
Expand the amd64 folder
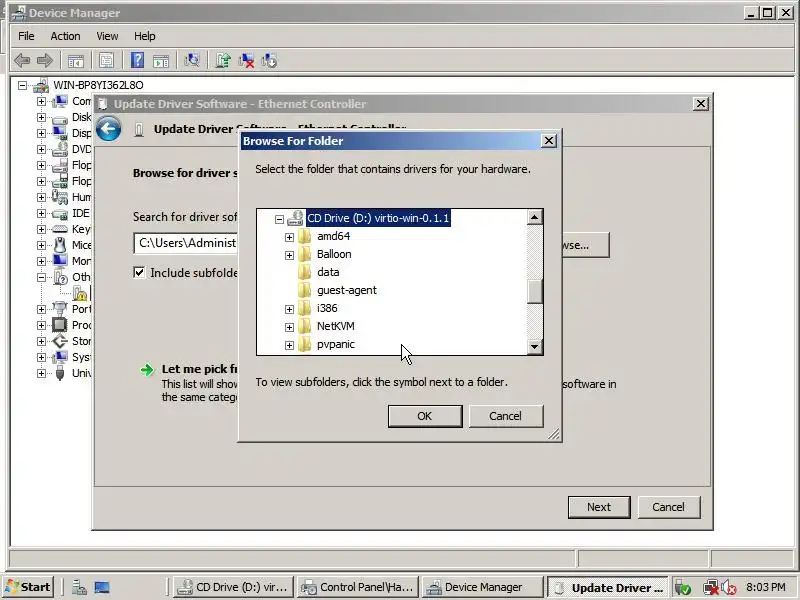click(x=289, y=237)
